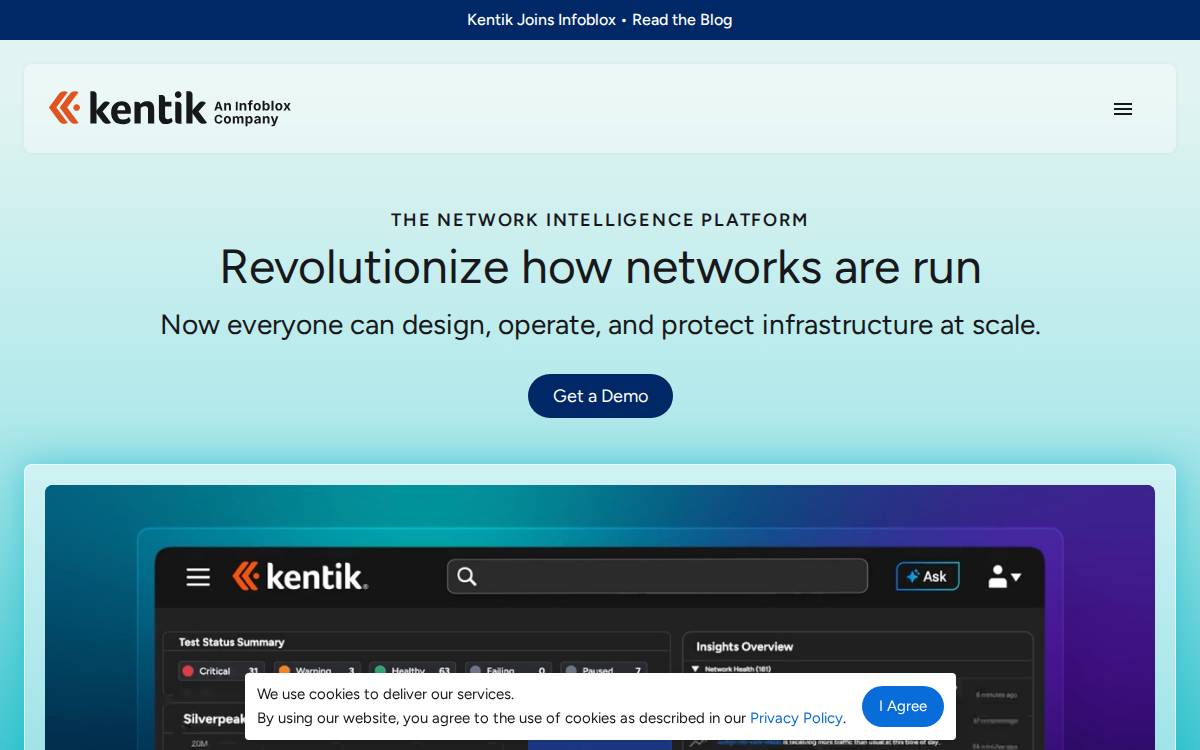Click 'We use cookies to deliver our services' text

(386, 694)
